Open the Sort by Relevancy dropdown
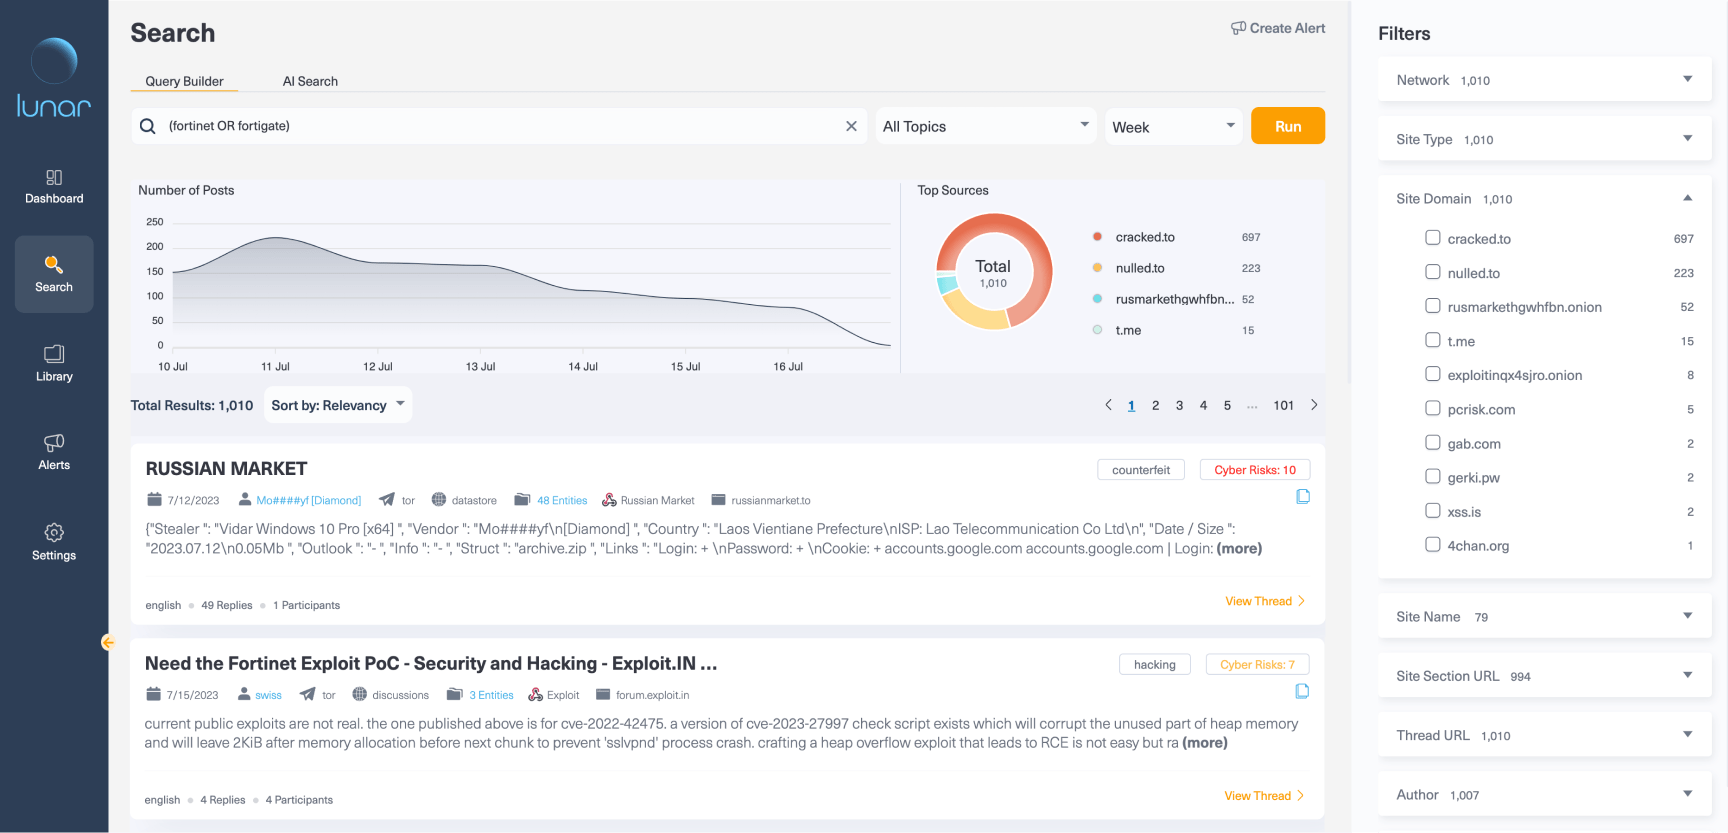Image resolution: width=1728 pixels, height=833 pixels. [338, 405]
